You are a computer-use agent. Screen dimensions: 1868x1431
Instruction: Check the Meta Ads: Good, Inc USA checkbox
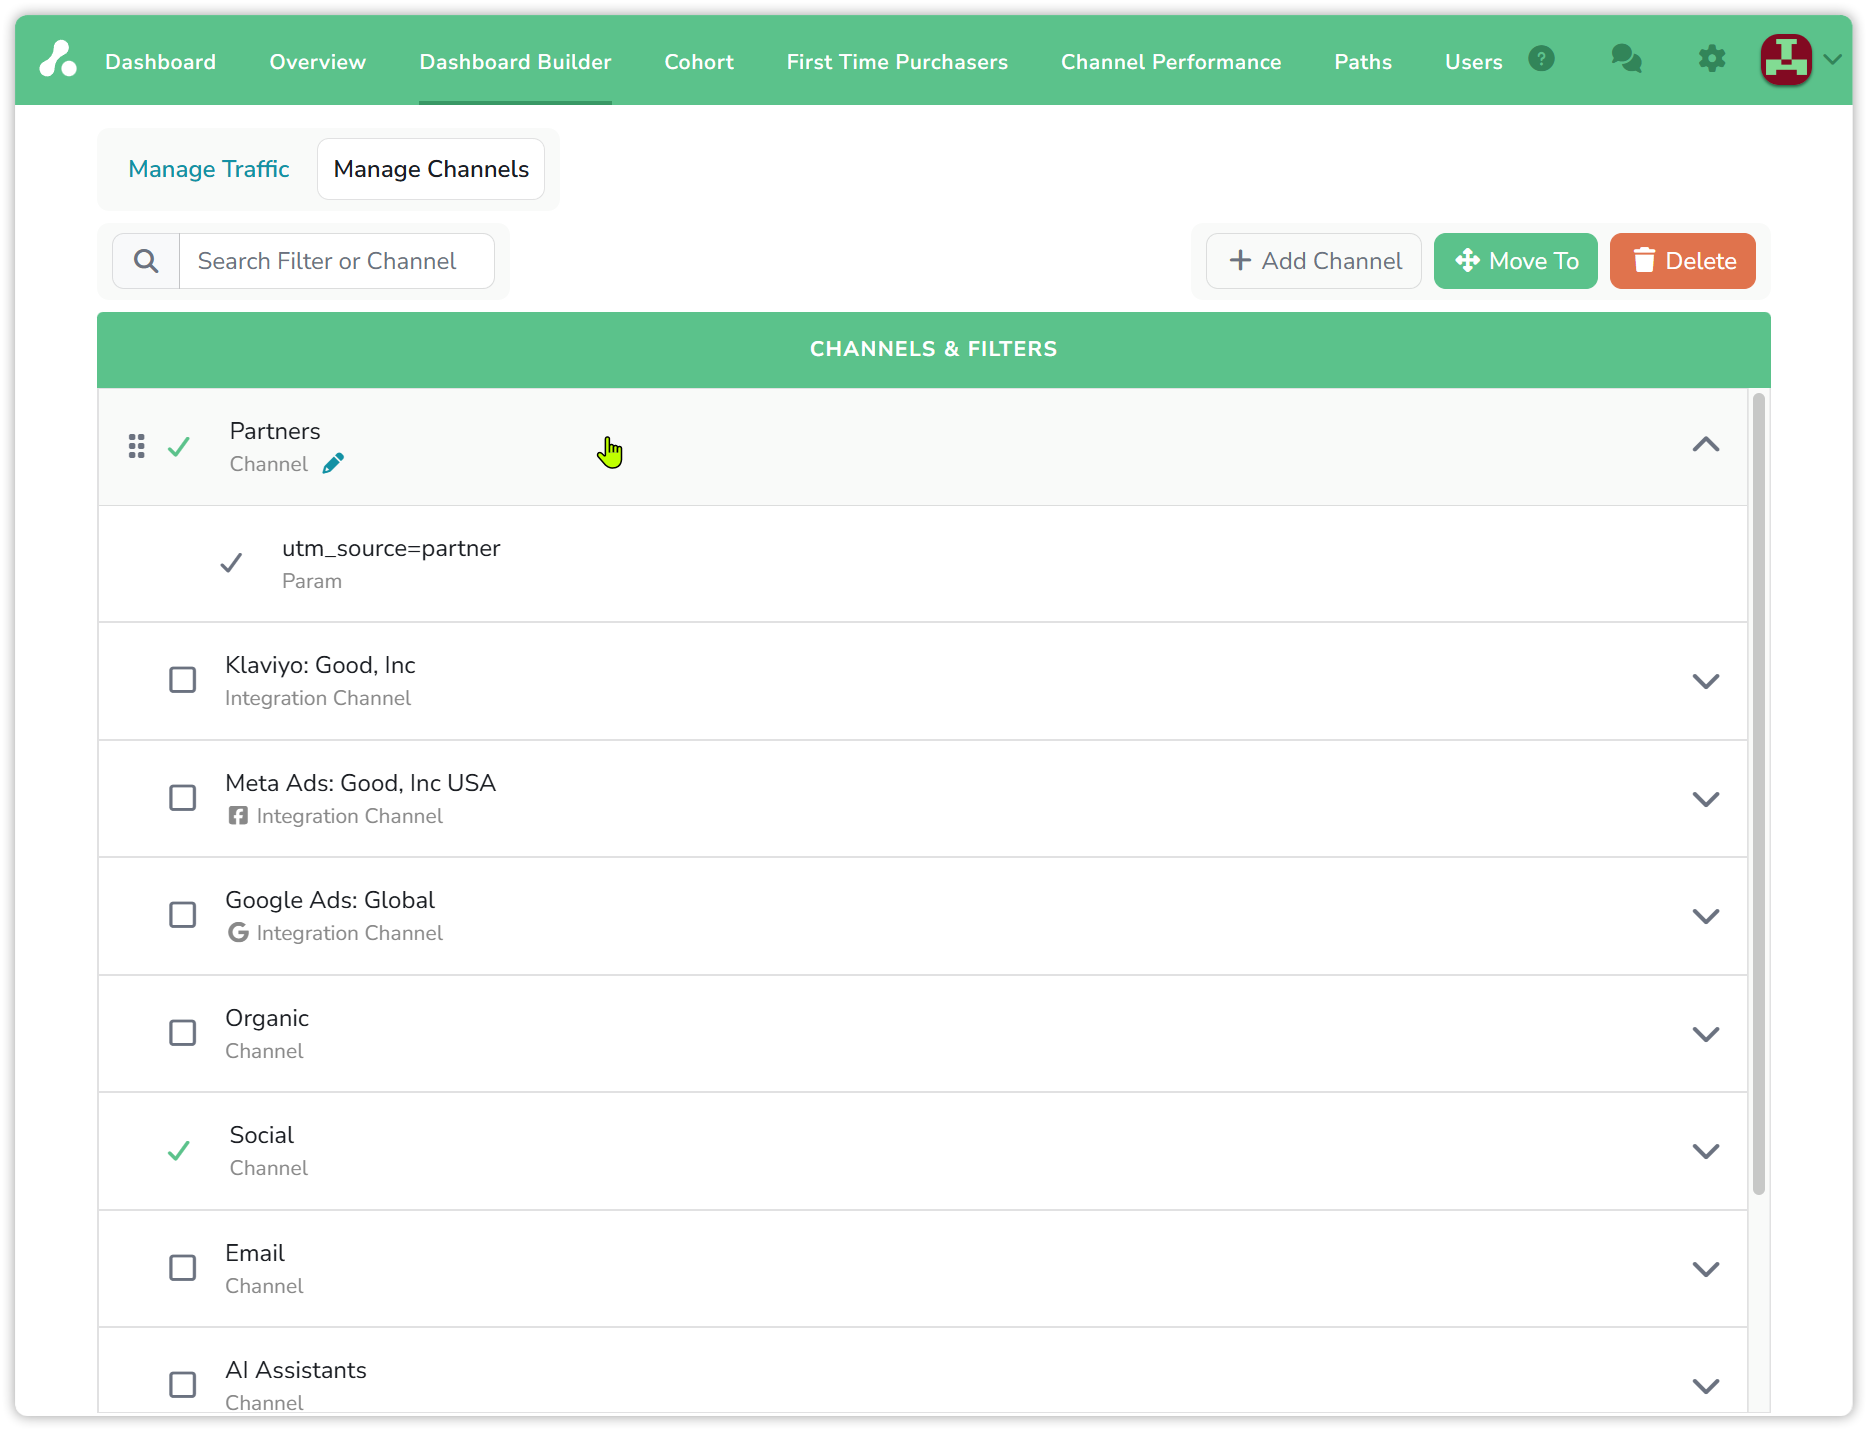click(183, 798)
